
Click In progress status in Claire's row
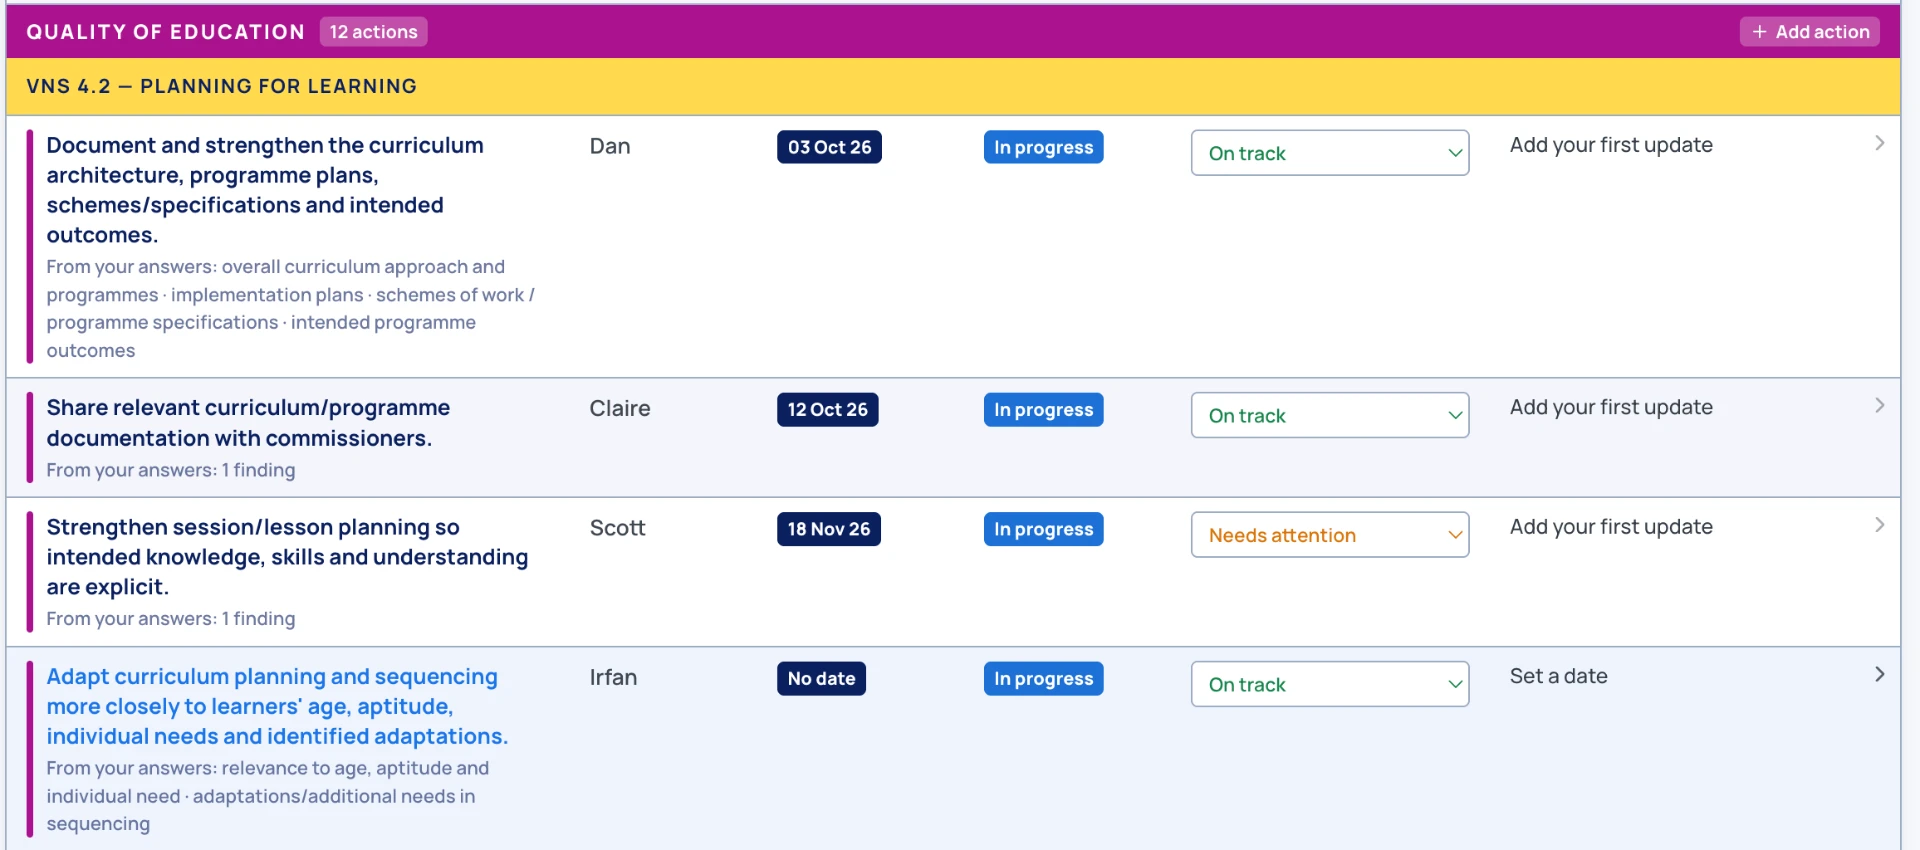[1043, 410]
